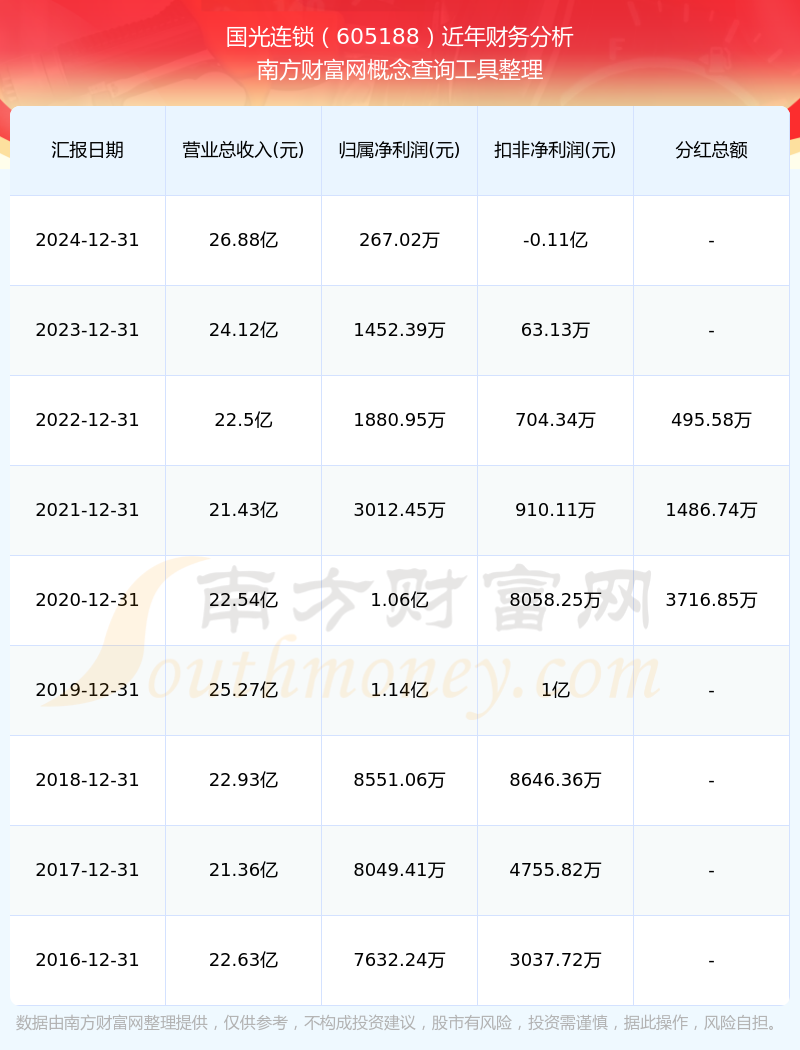Click net profit value 3012.45万

click(400, 510)
